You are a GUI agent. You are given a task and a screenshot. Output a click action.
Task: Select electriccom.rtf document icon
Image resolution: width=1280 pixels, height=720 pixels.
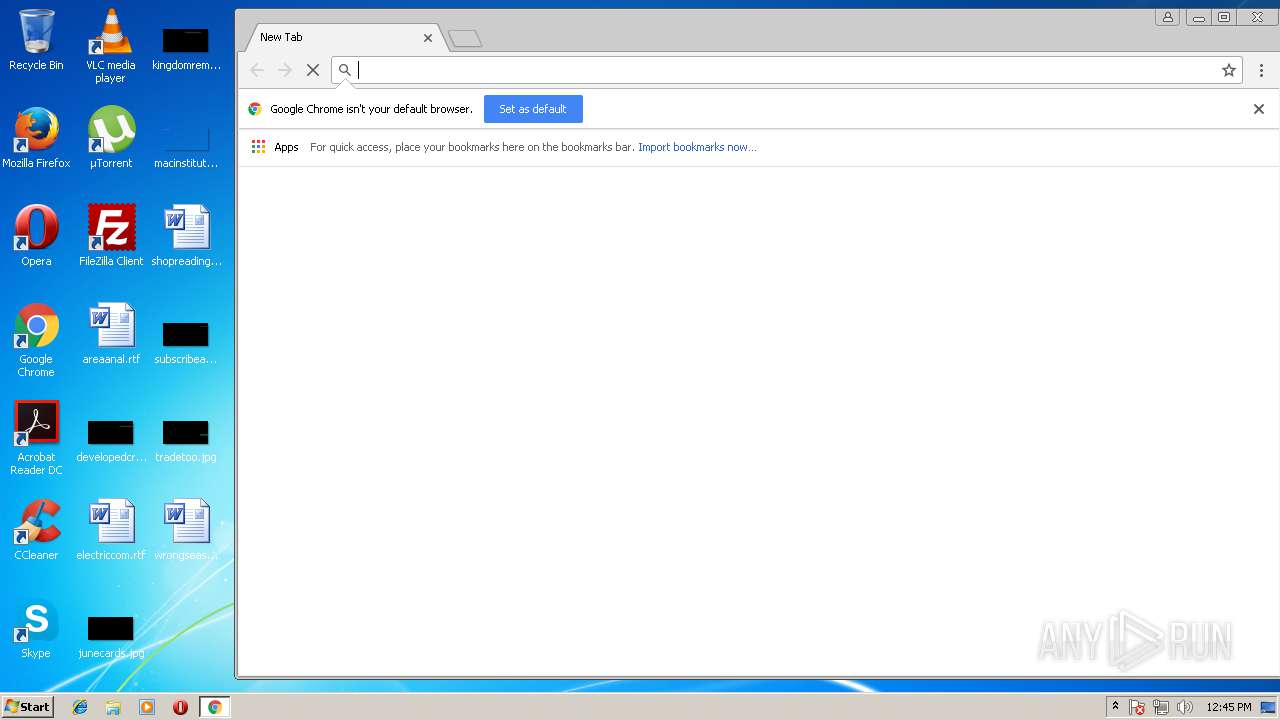pos(111,530)
